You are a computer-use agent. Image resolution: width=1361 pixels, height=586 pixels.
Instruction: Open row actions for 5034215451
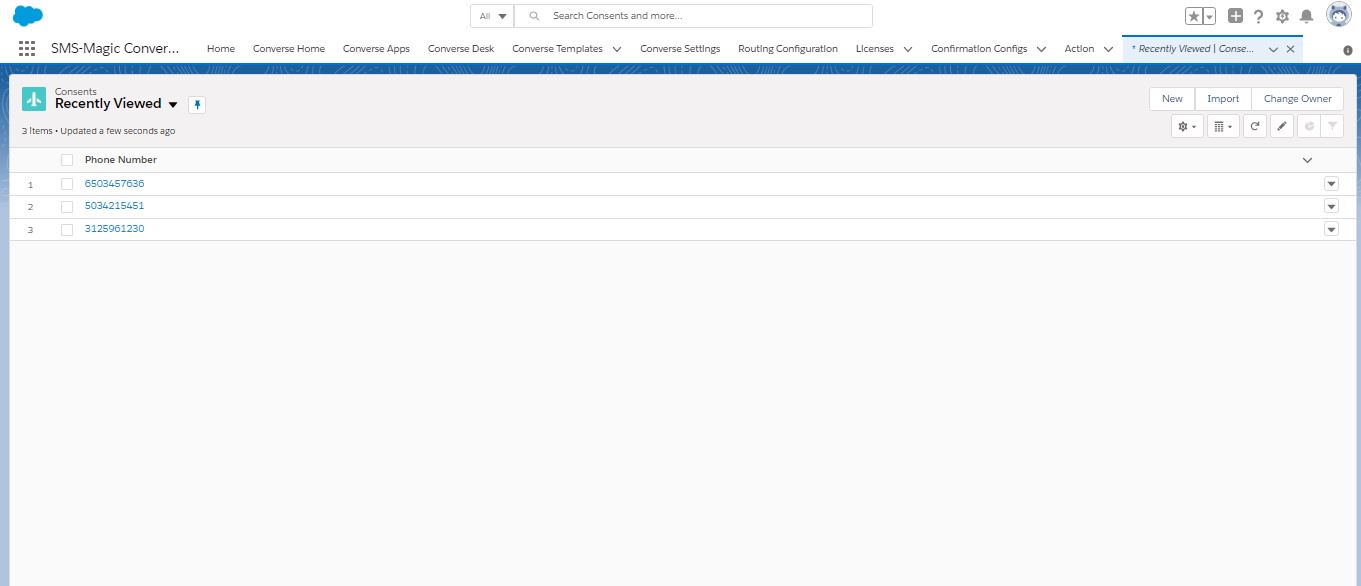pyautogui.click(x=1331, y=206)
